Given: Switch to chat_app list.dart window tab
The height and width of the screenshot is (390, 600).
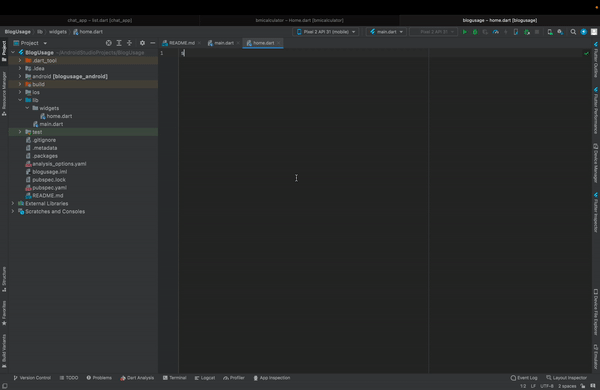Looking at the screenshot, I should 99,20.
